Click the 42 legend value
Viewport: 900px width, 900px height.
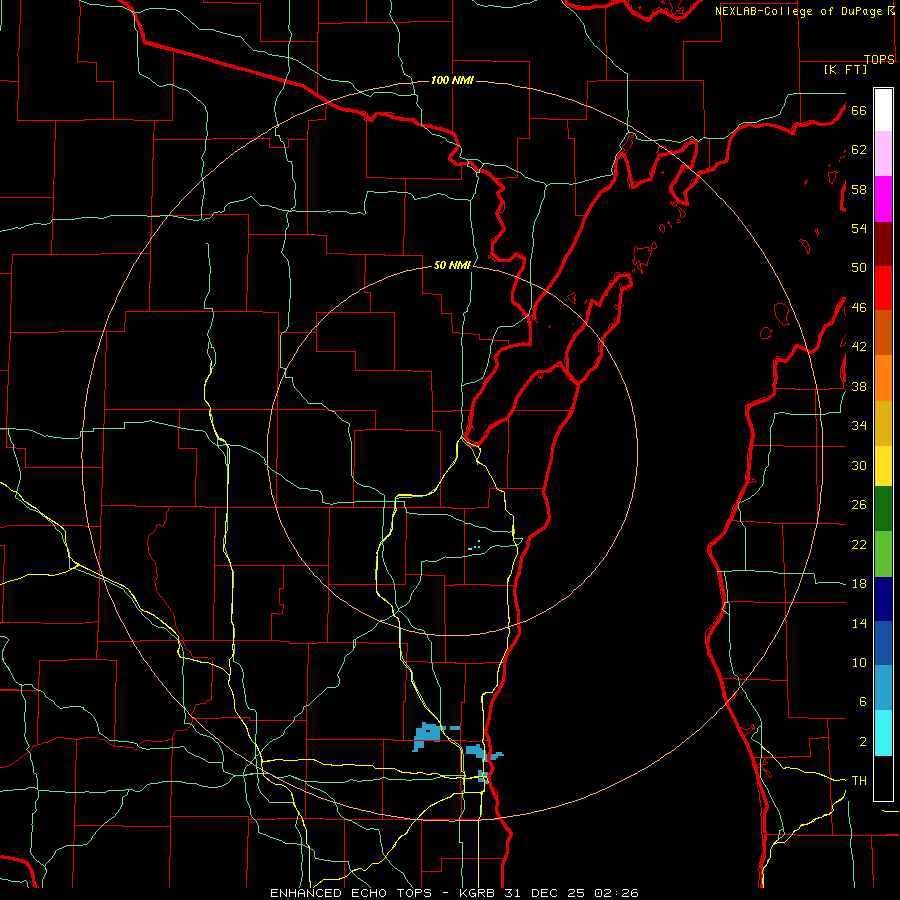859,347
